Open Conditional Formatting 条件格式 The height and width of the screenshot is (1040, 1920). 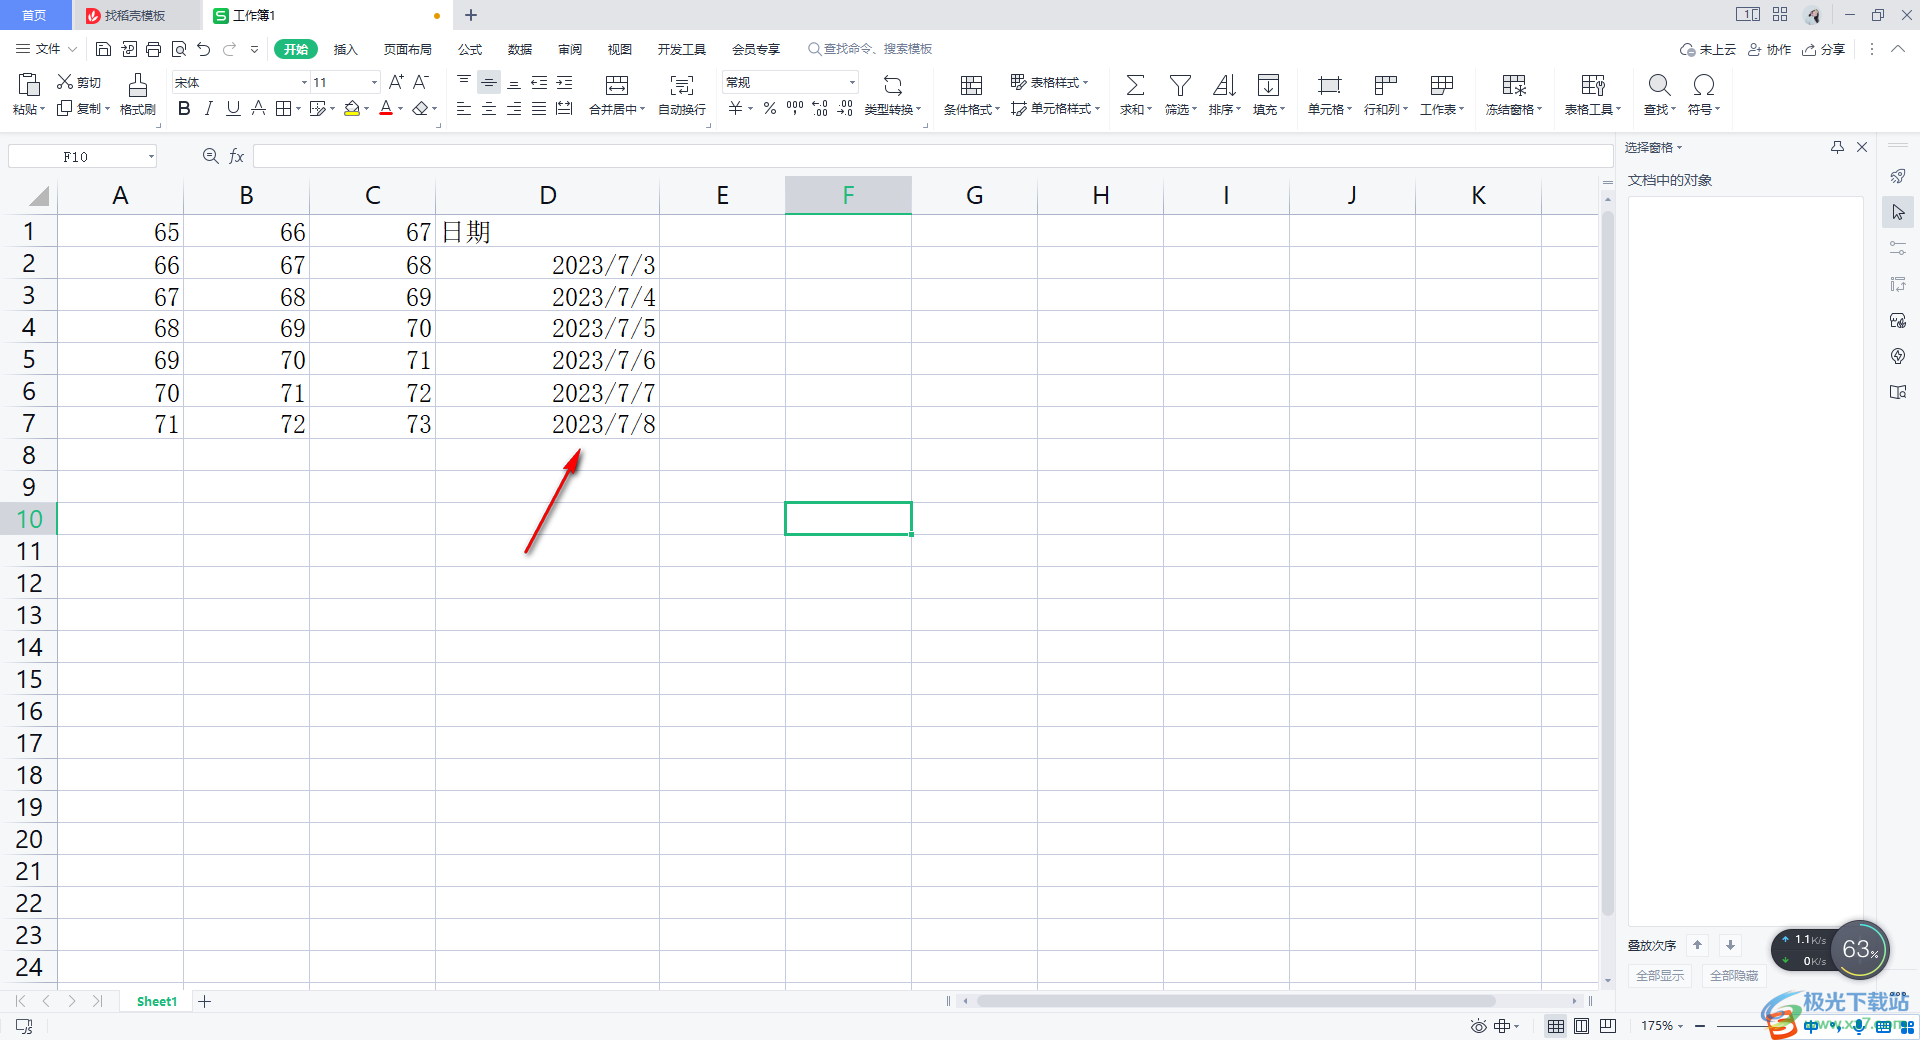pos(971,94)
